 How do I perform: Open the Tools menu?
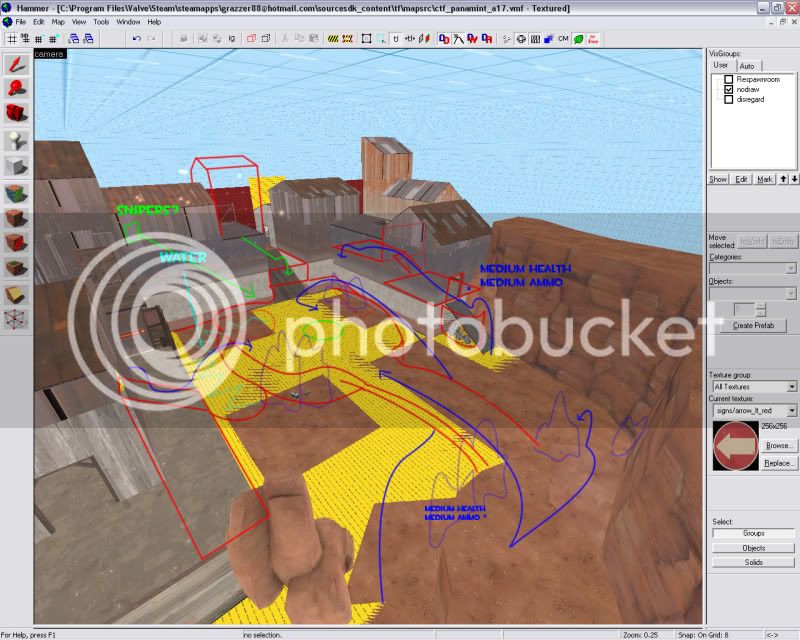[101, 22]
